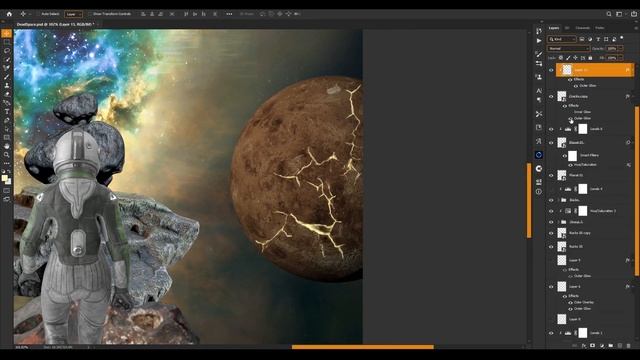The image size is (640, 360).
Task: Expand the Rocks group chevron
Action: pyautogui.click(x=558, y=200)
